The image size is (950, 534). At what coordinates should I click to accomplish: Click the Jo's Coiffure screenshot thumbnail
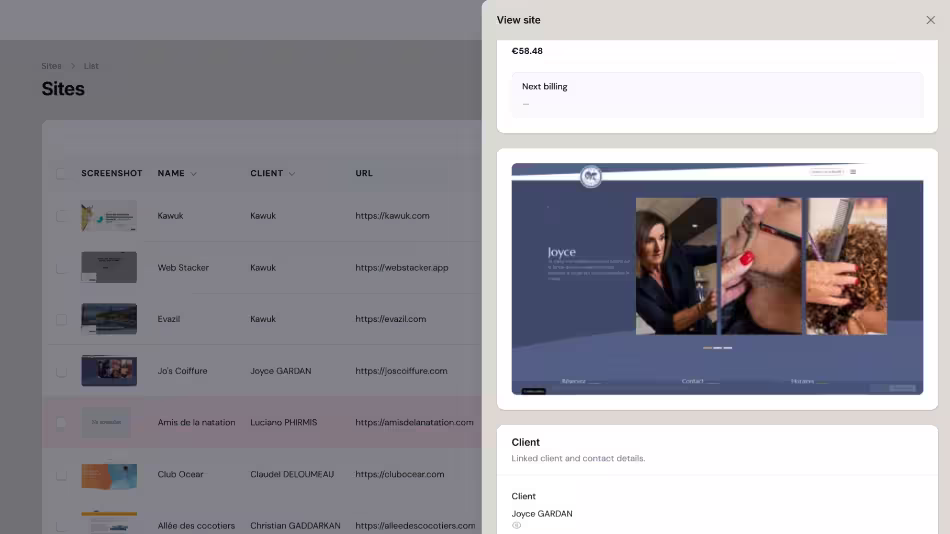click(109, 371)
